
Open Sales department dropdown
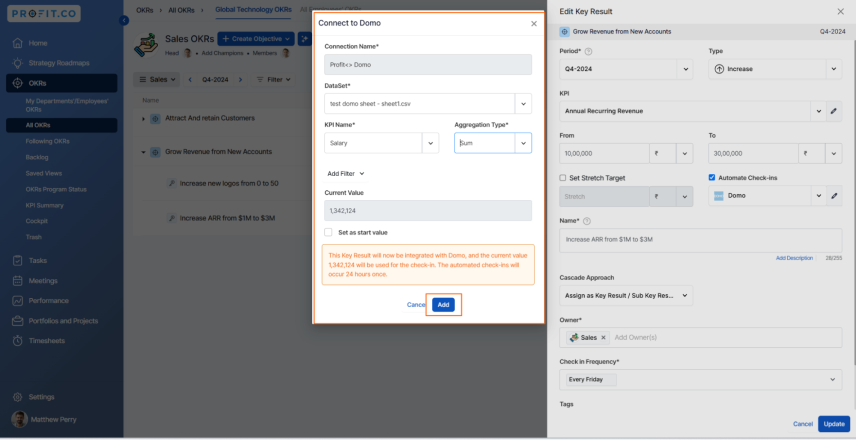click(157, 80)
